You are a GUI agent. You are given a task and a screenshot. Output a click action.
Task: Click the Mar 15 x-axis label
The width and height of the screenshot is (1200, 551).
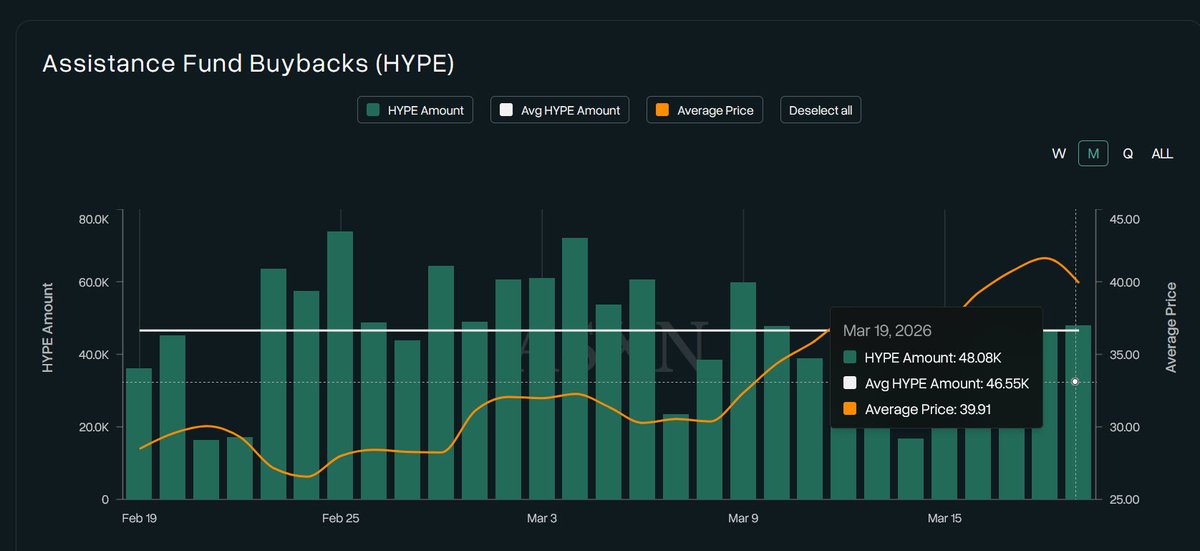pyautogui.click(x=945, y=518)
